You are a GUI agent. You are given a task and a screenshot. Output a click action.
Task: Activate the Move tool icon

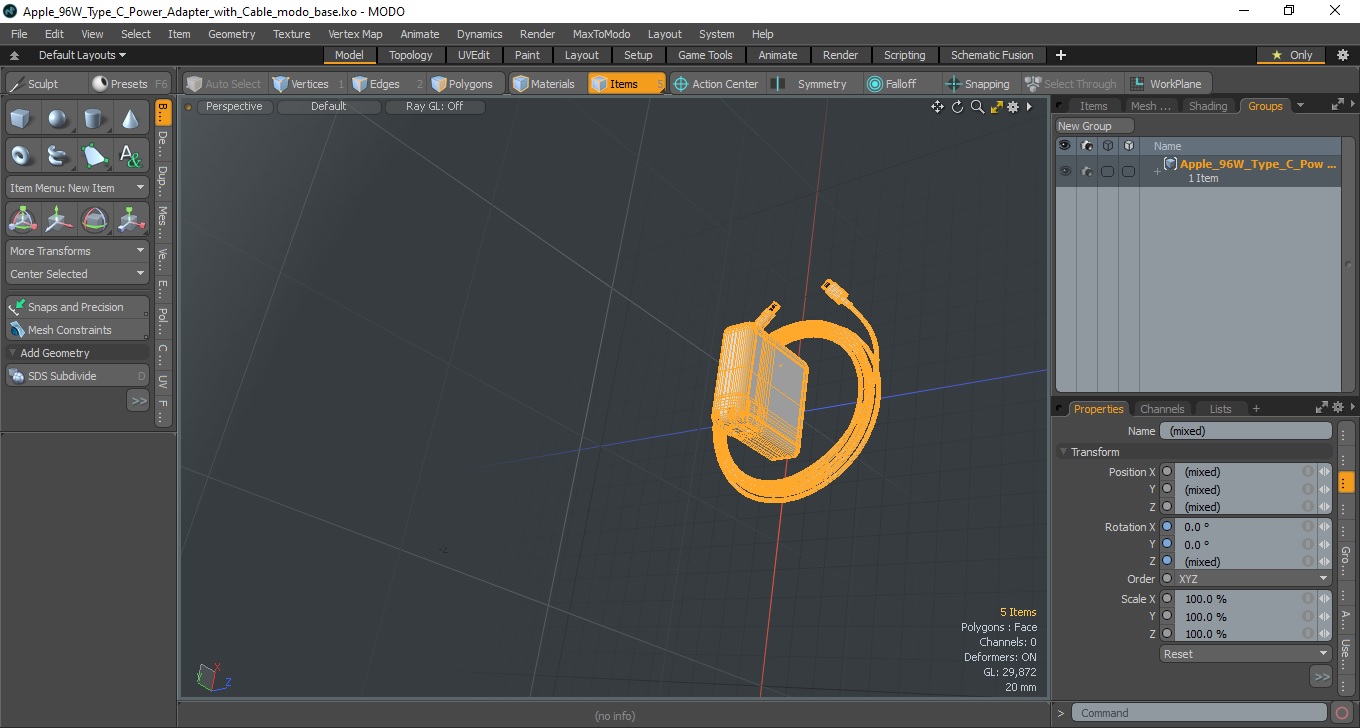pyautogui.click(x=58, y=219)
